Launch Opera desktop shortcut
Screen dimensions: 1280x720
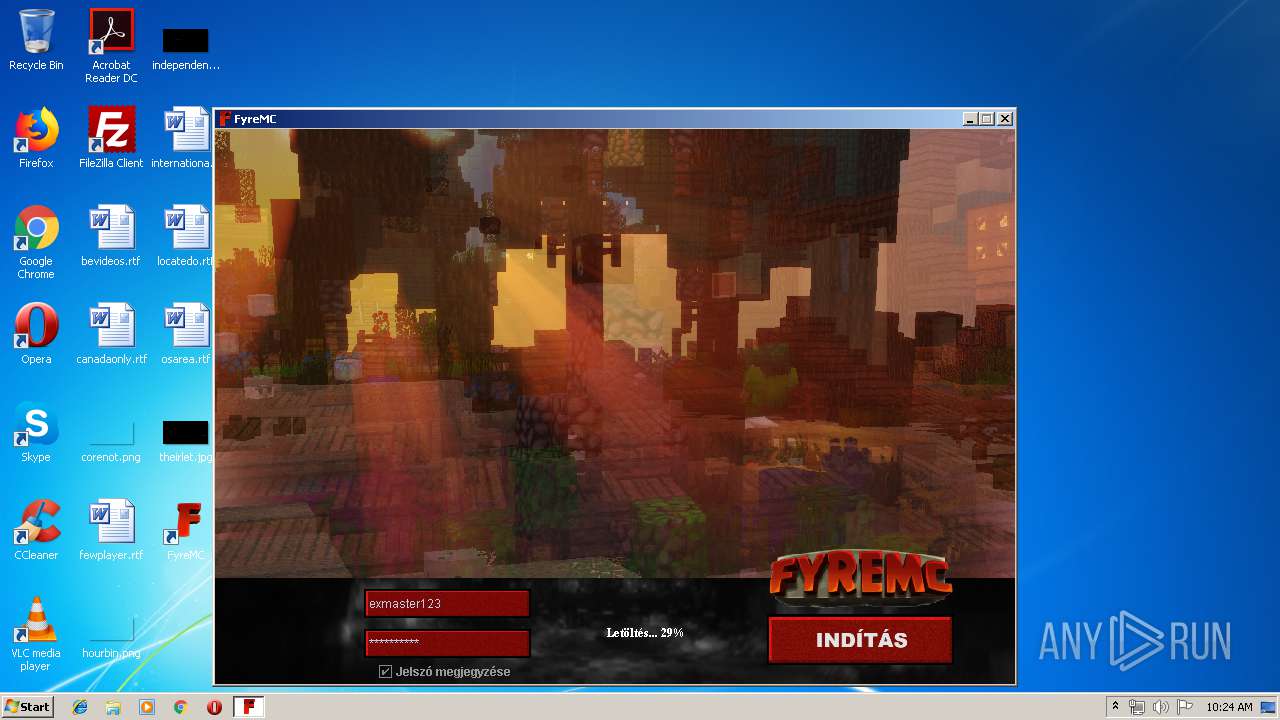(x=36, y=334)
